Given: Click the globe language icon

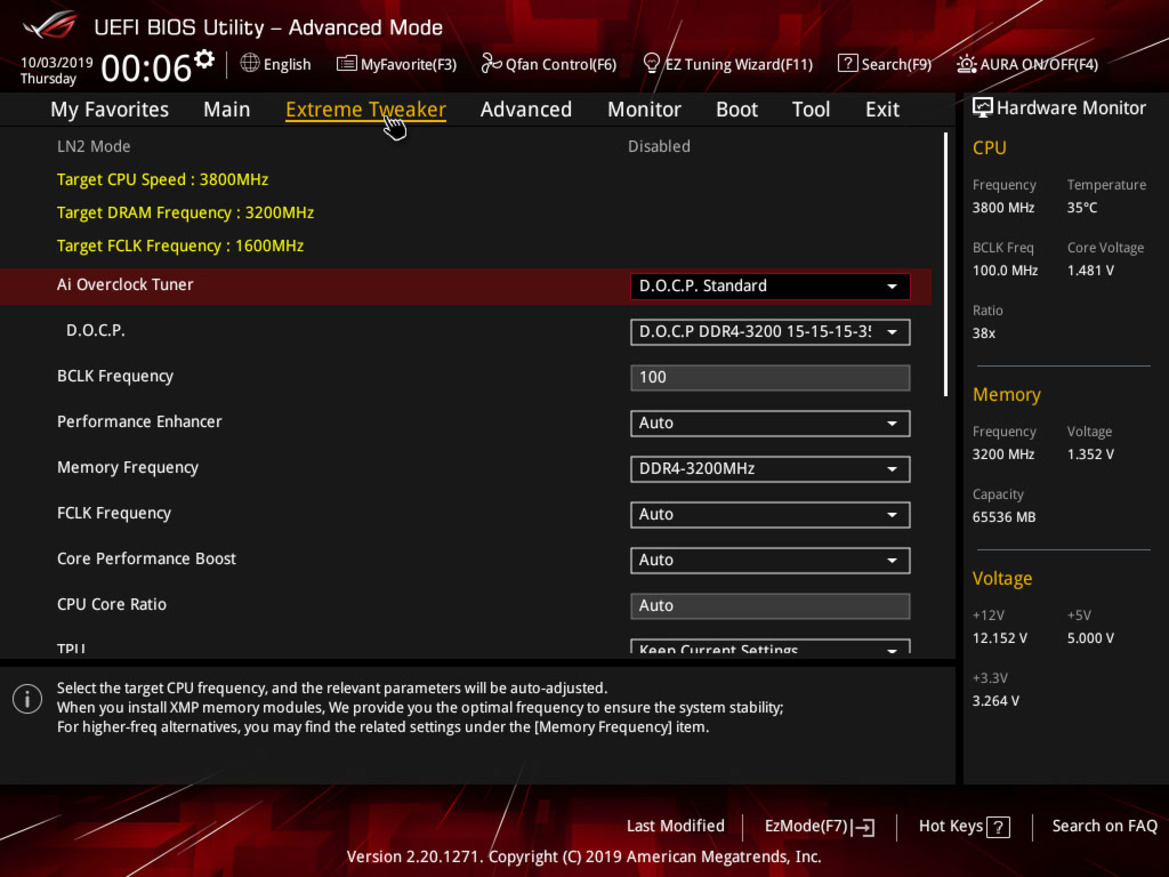Looking at the screenshot, I should click(250, 63).
